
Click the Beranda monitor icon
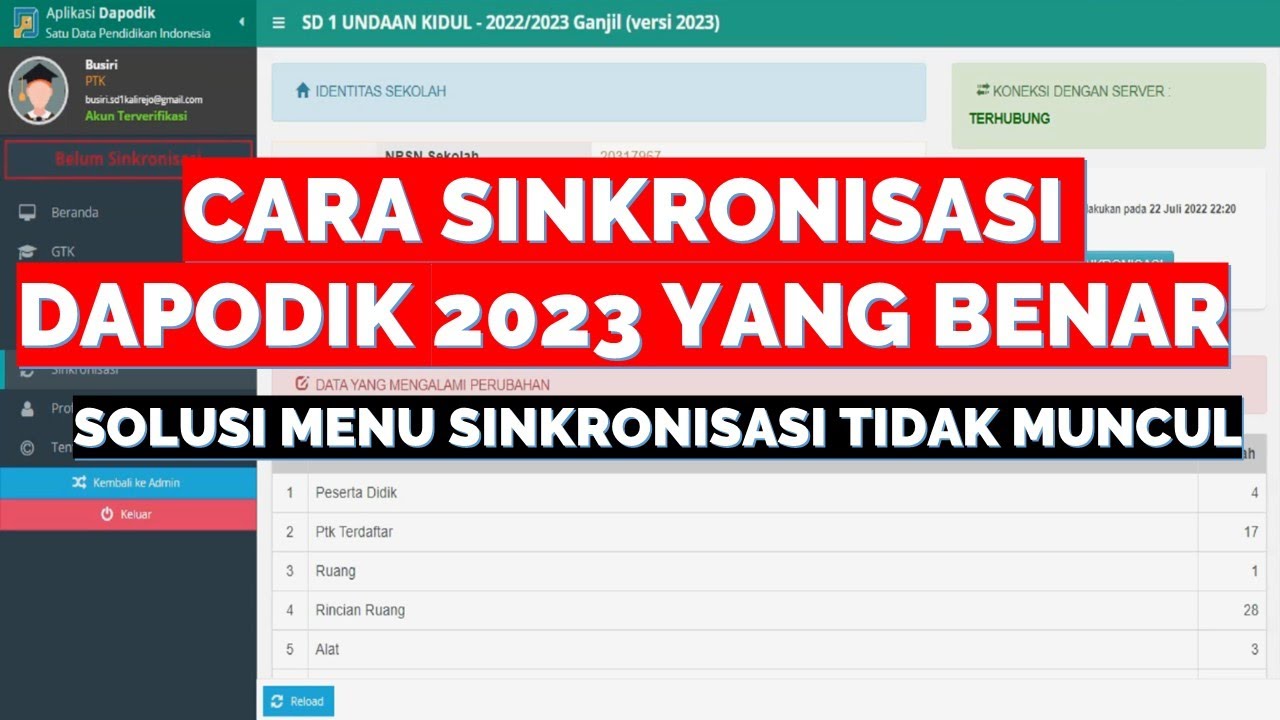click(27, 212)
